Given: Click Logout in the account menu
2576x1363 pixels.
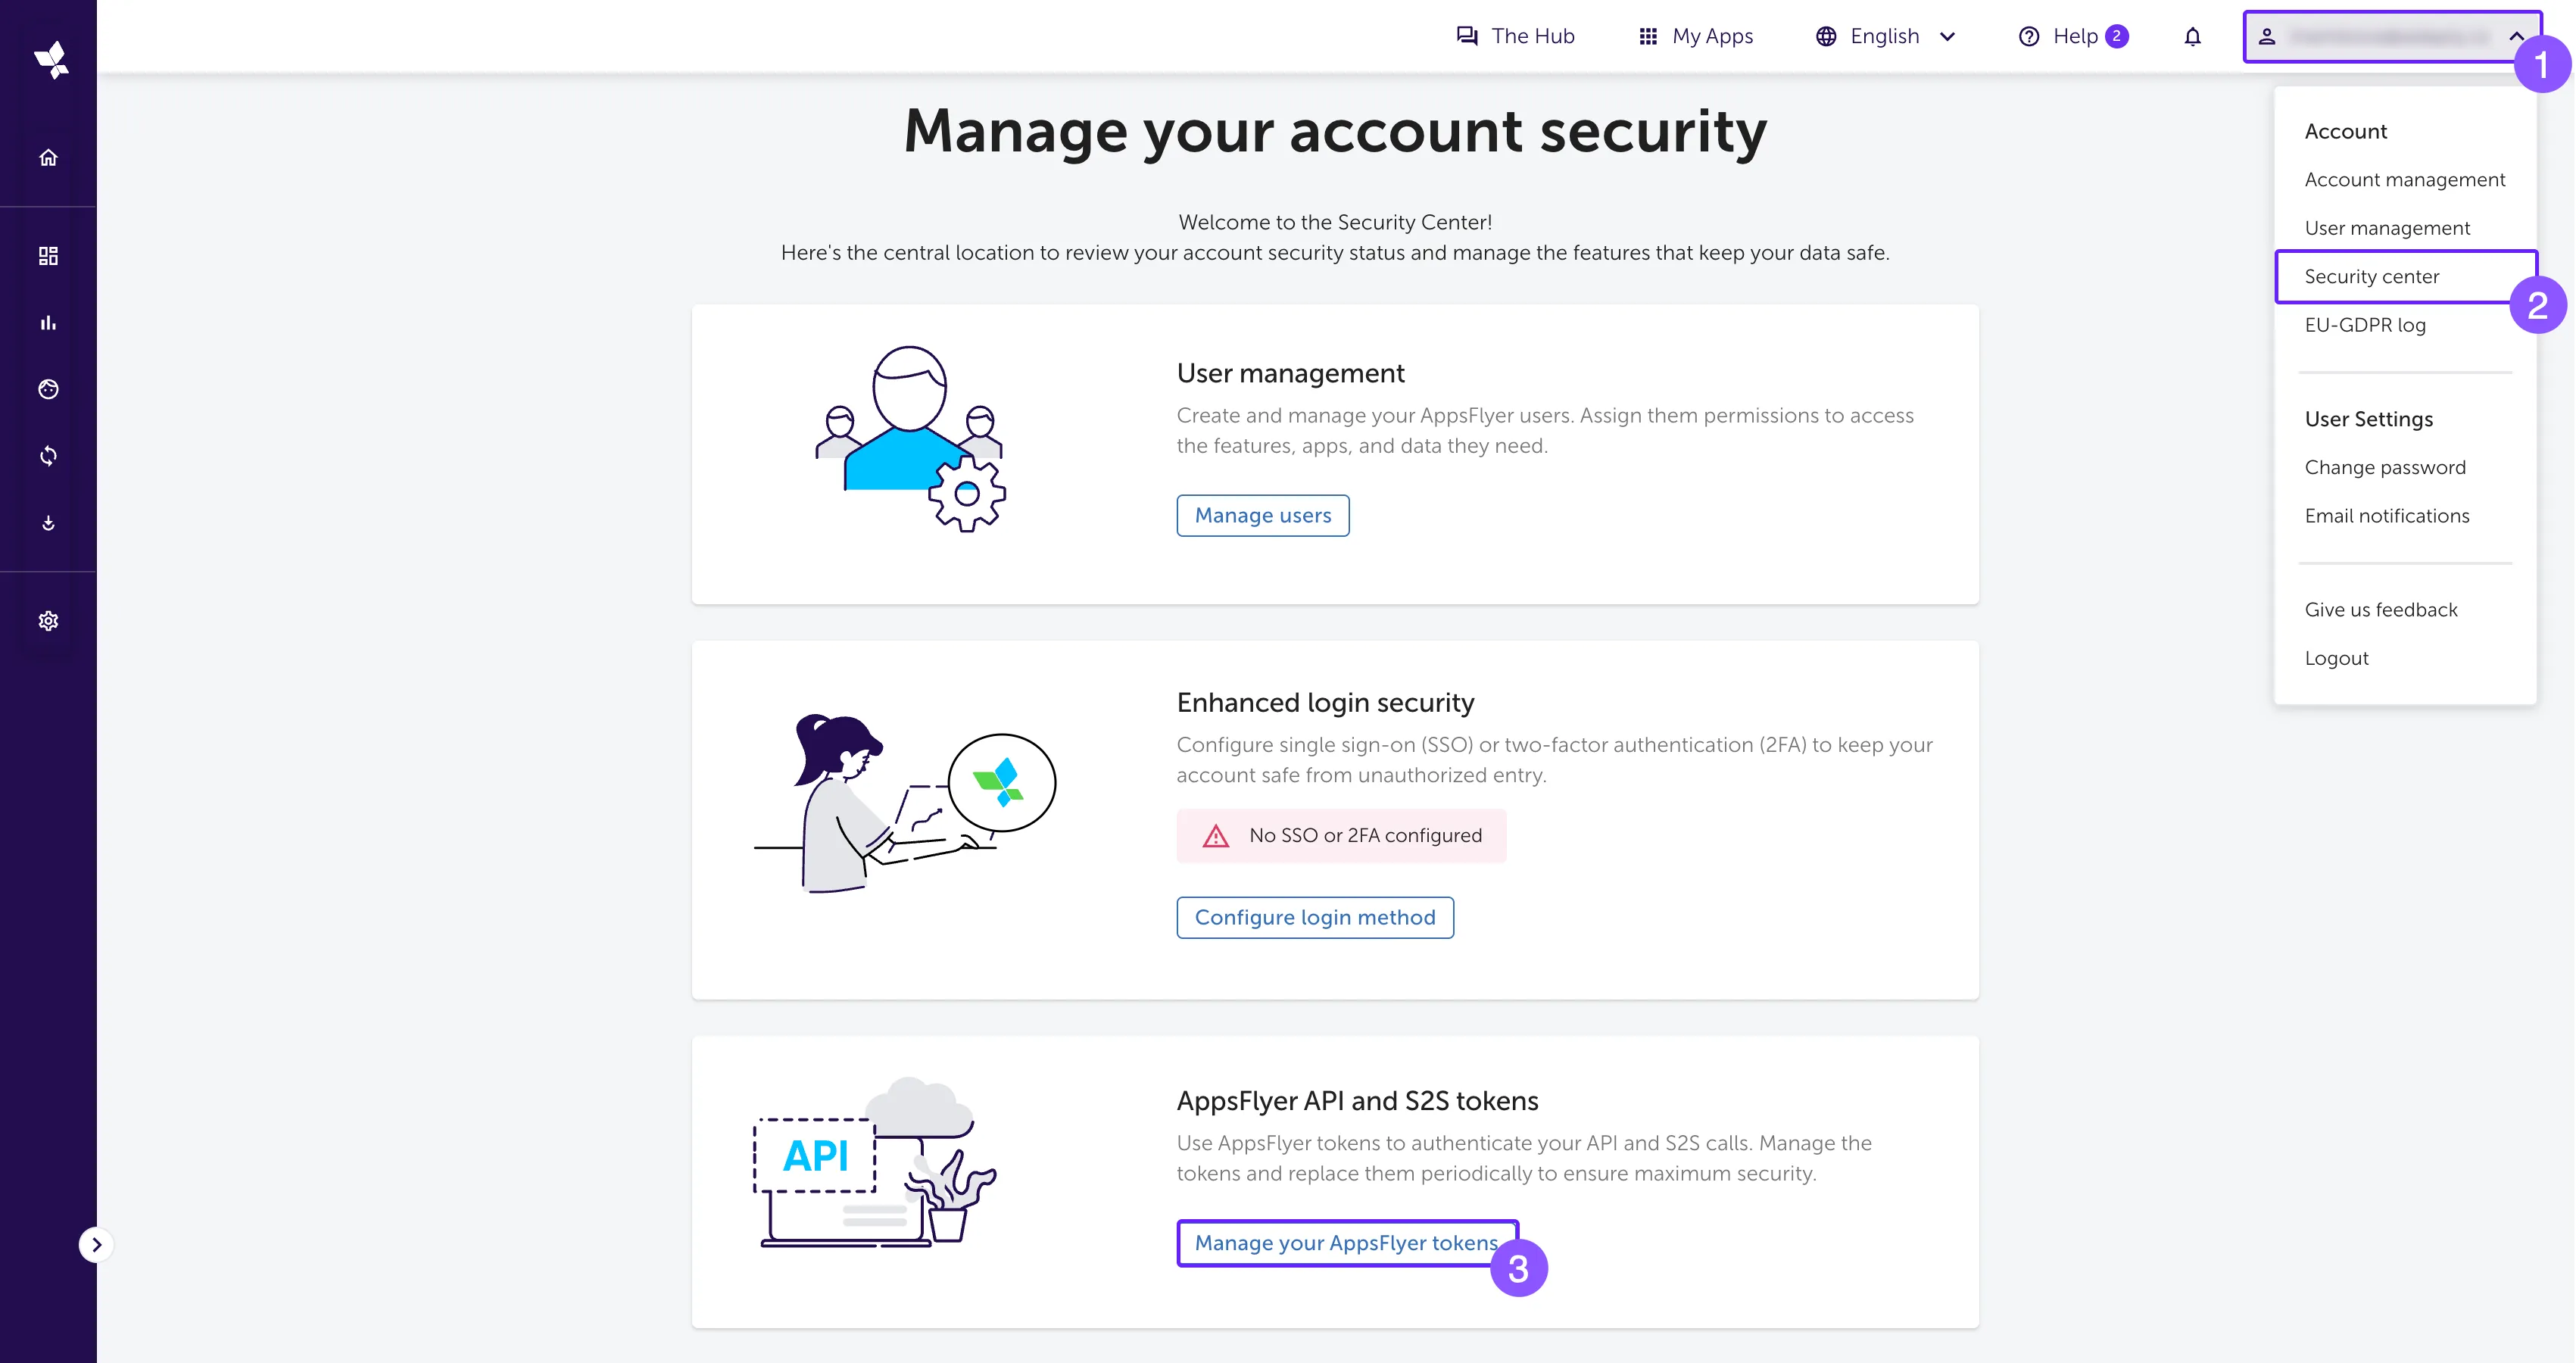Looking at the screenshot, I should 2336,659.
